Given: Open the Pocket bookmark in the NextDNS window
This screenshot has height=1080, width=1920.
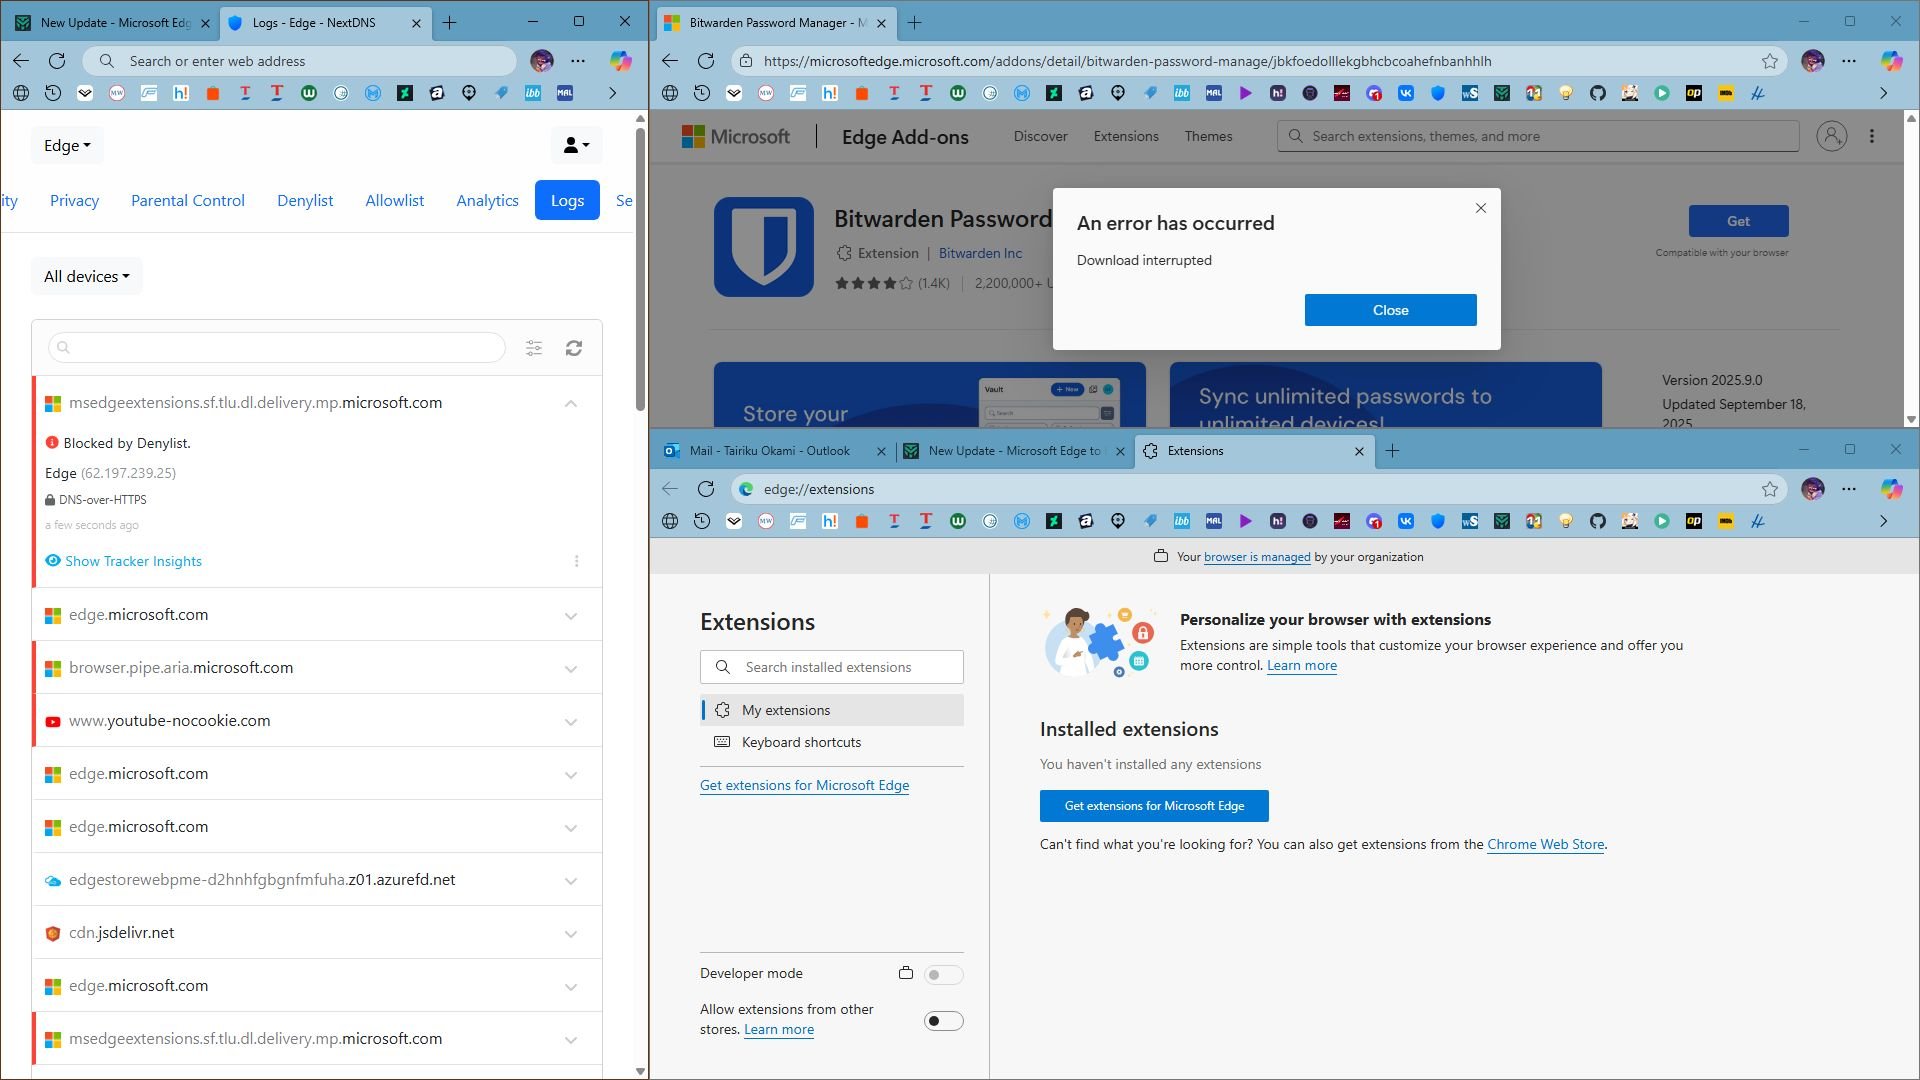Looking at the screenshot, I should click(85, 93).
